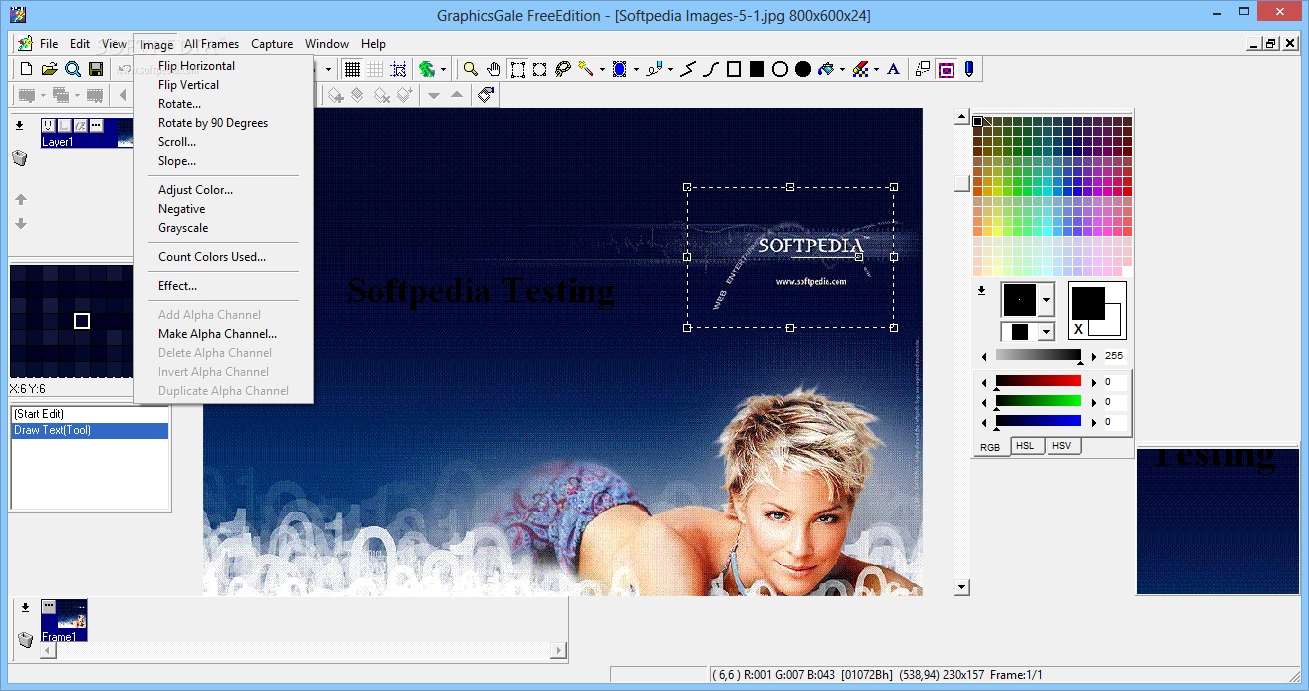
Task: Activate the text tool letter A
Action: click(x=893, y=69)
